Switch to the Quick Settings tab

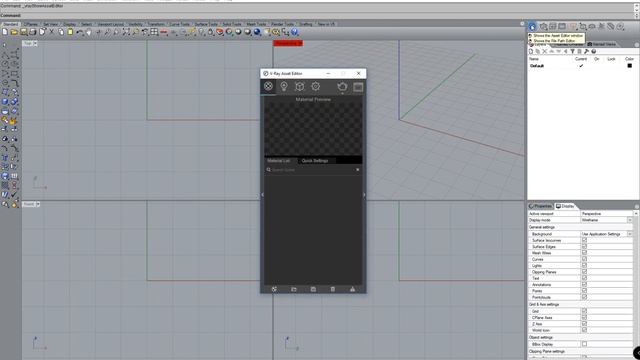pos(315,161)
